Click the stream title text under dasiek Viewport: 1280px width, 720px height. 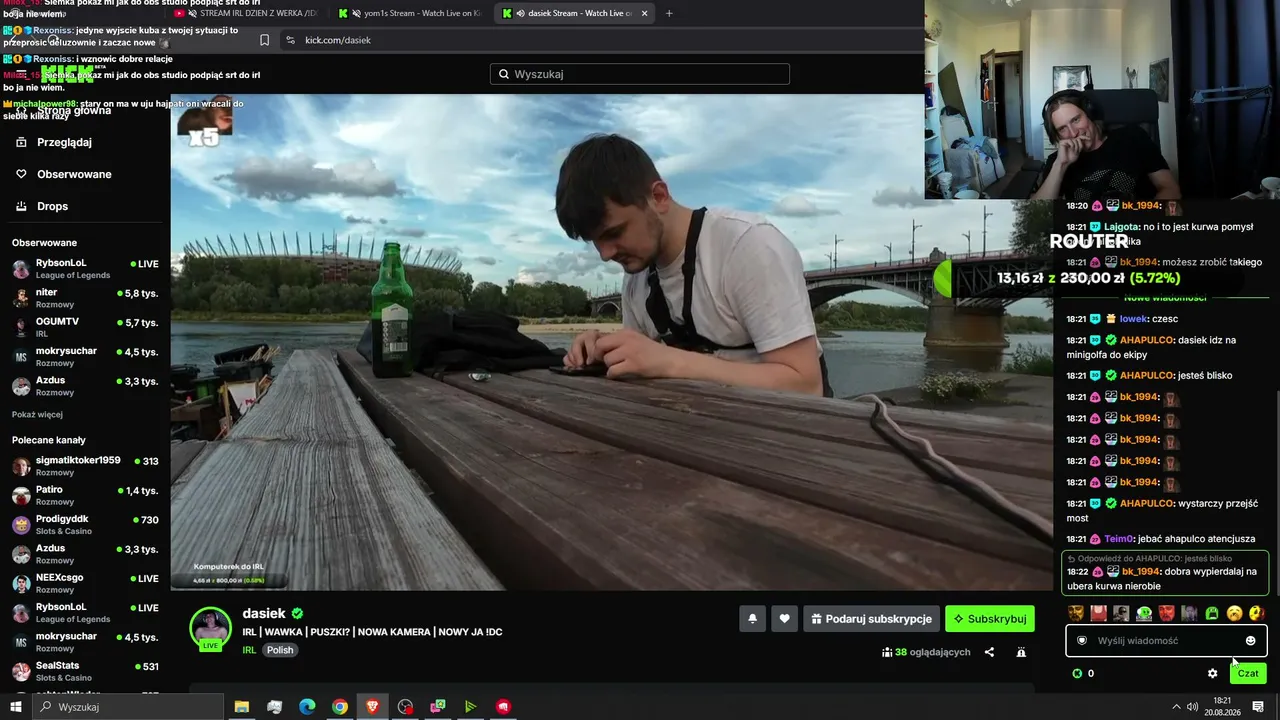point(372,632)
